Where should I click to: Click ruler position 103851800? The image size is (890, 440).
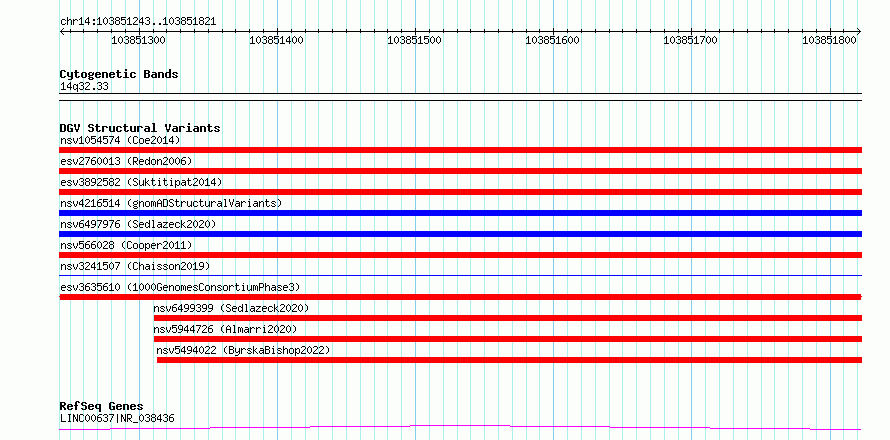click(x=830, y=40)
